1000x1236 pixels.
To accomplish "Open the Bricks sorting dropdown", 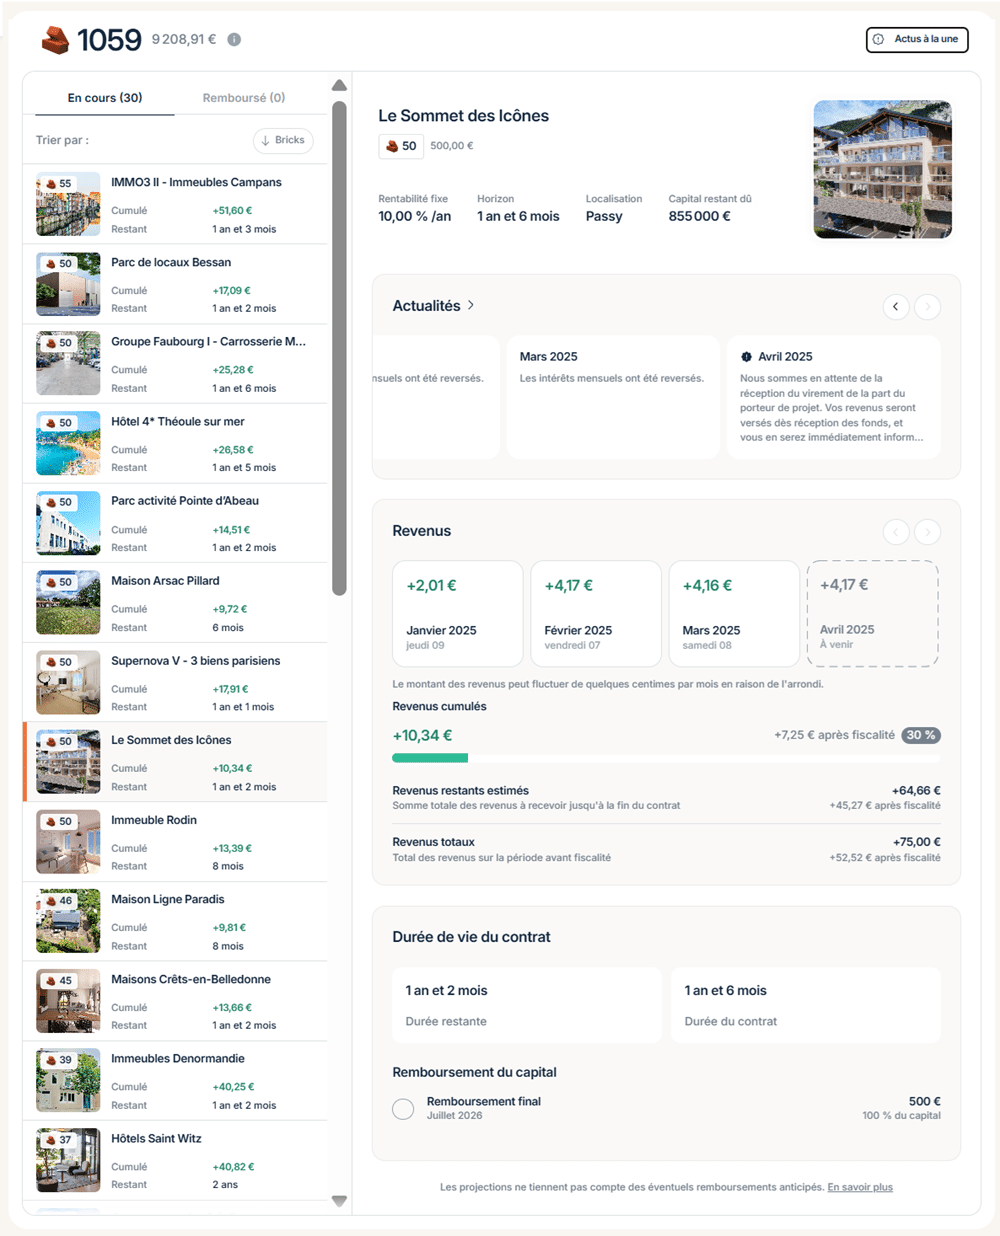I will (283, 140).
